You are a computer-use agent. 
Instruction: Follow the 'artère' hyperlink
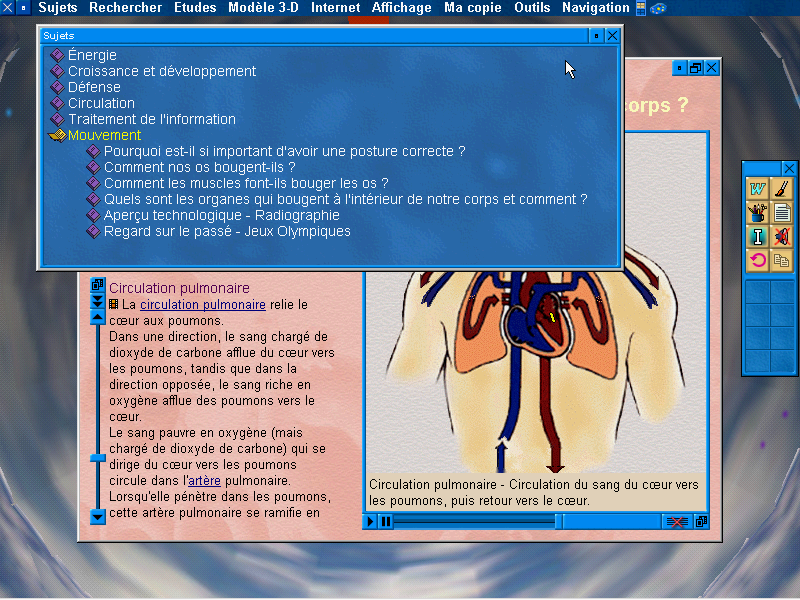coord(204,481)
